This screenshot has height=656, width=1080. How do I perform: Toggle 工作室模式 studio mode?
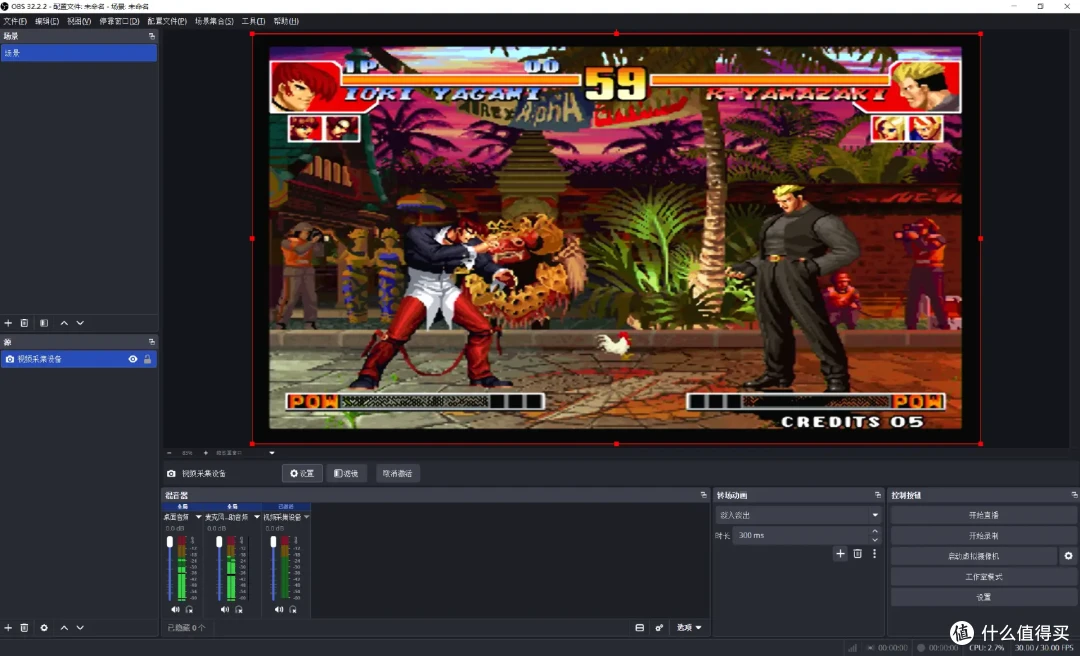[983, 577]
